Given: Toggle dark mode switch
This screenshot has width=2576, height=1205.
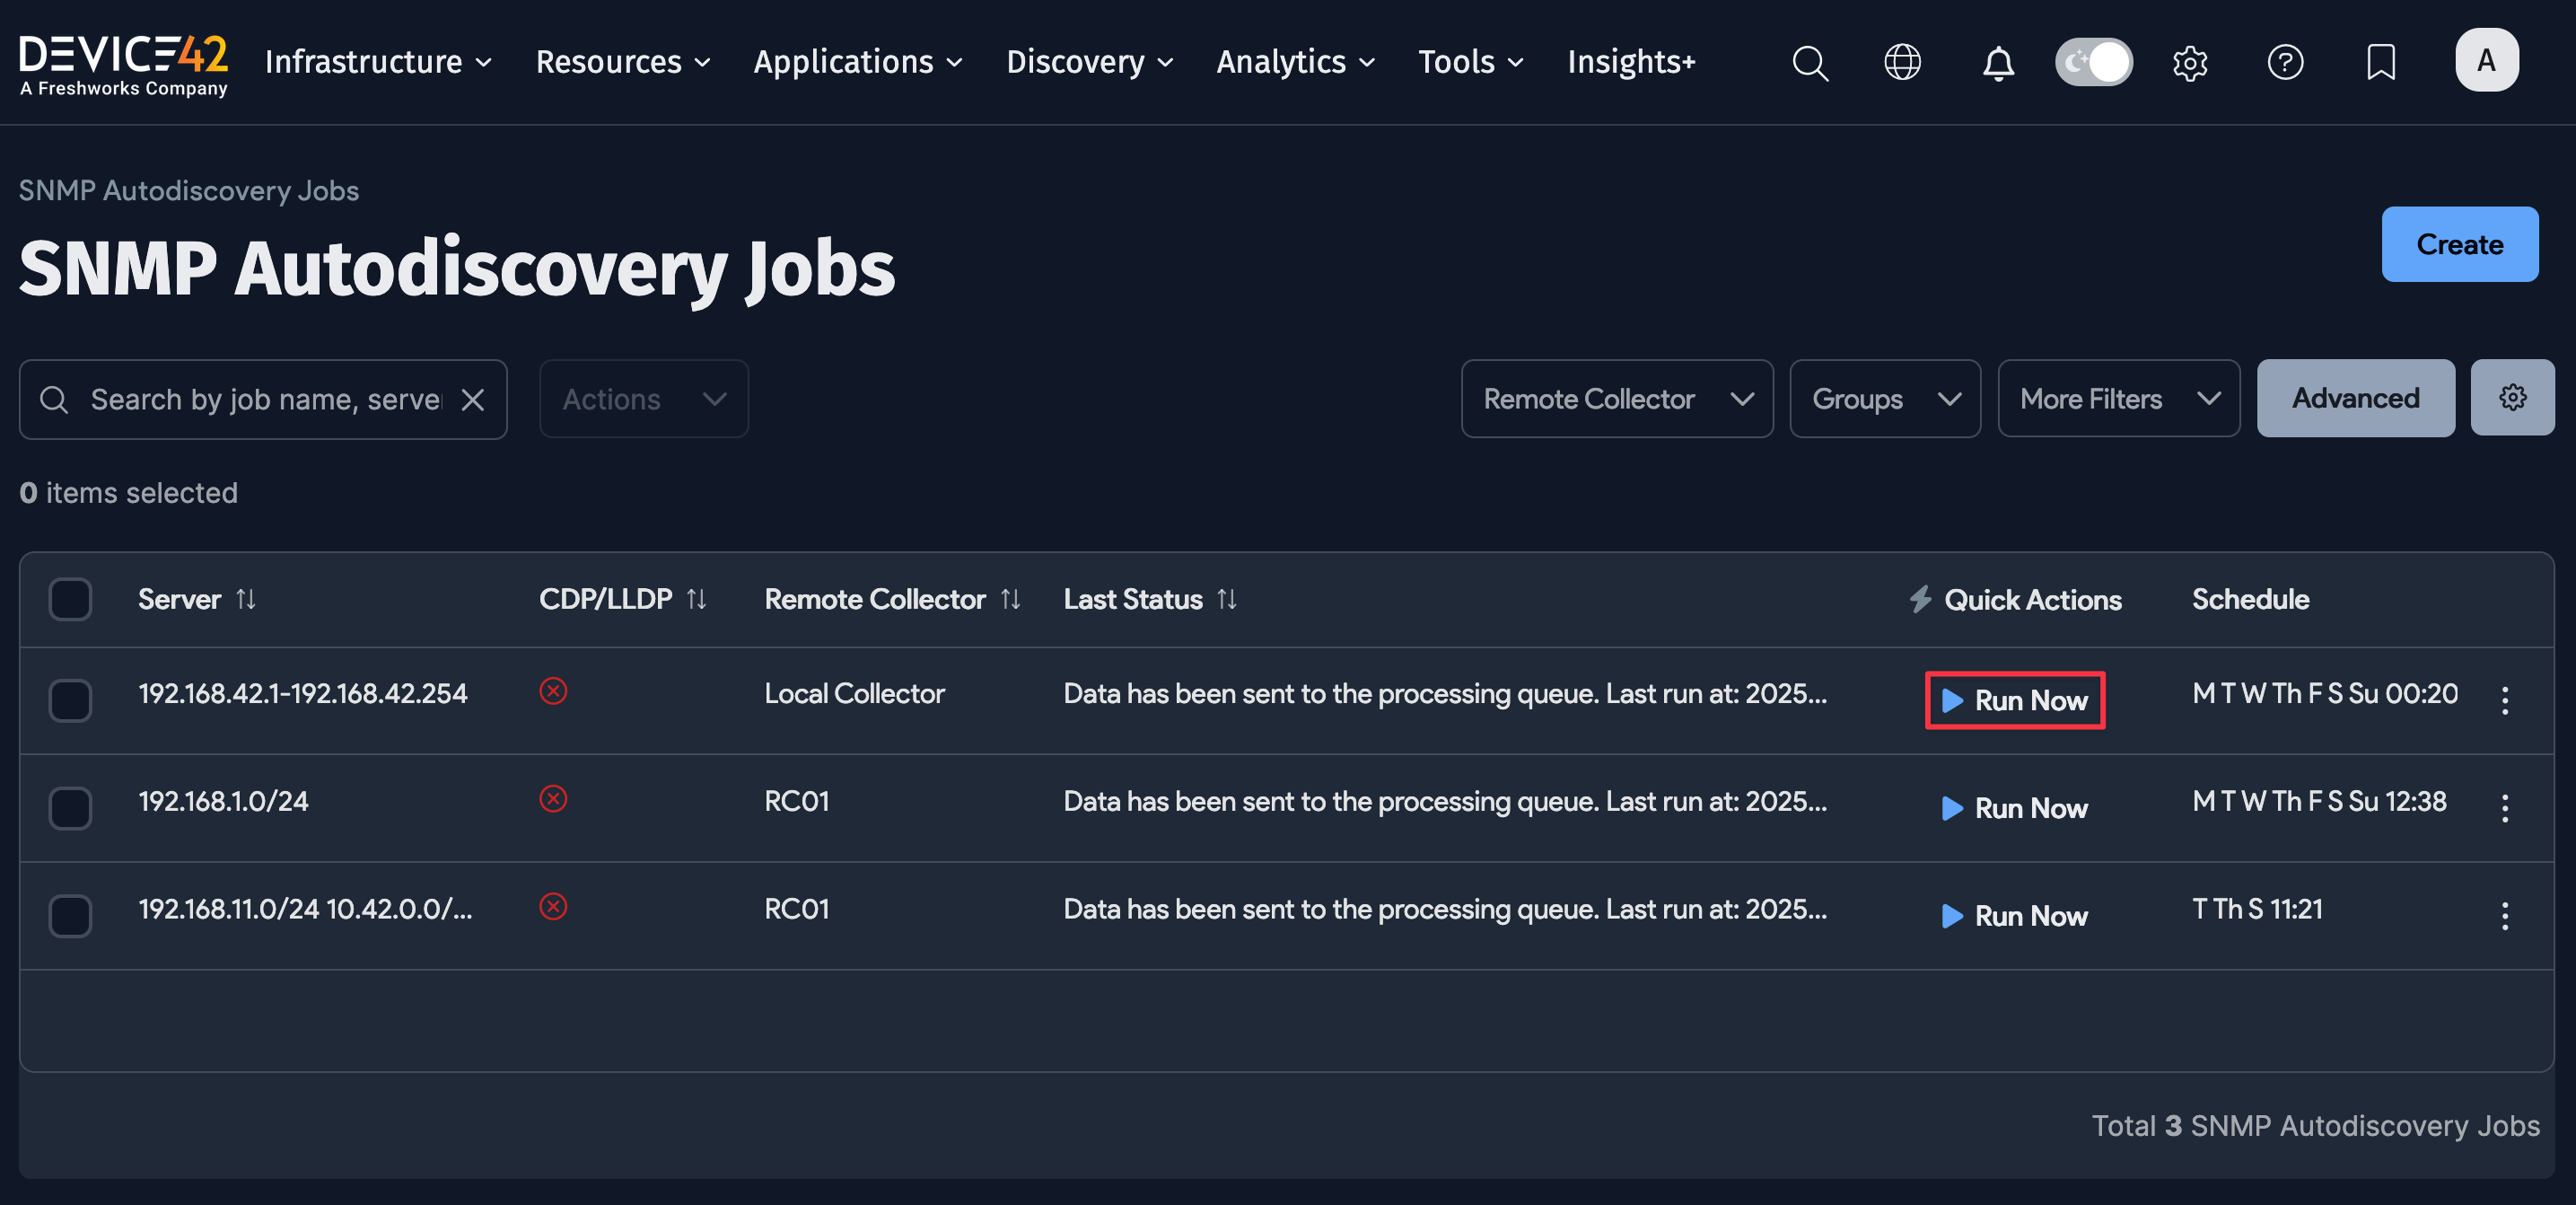Looking at the screenshot, I should [2093, 61].
